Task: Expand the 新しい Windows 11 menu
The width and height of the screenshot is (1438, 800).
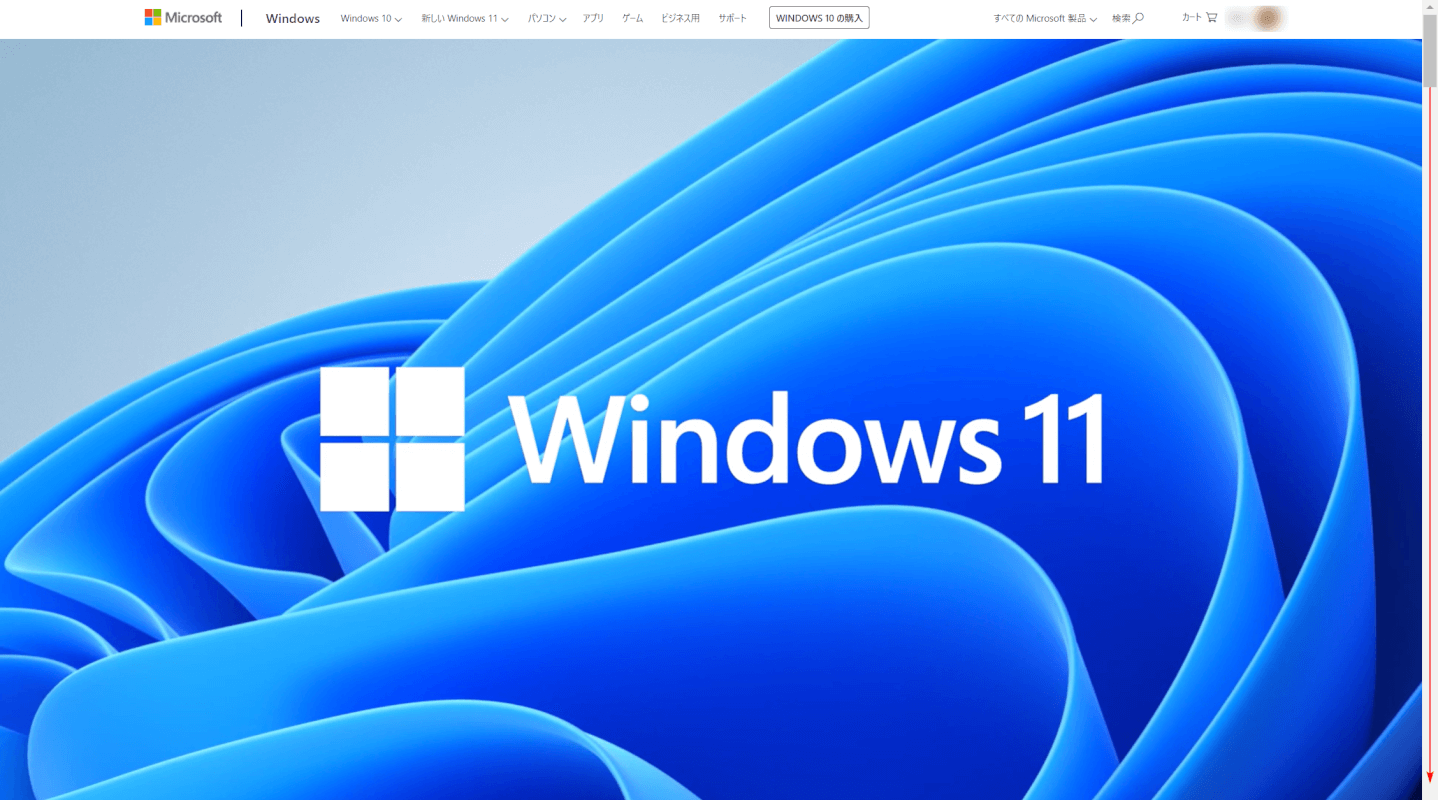Action: pyautogui.click(x=465, y=18)
